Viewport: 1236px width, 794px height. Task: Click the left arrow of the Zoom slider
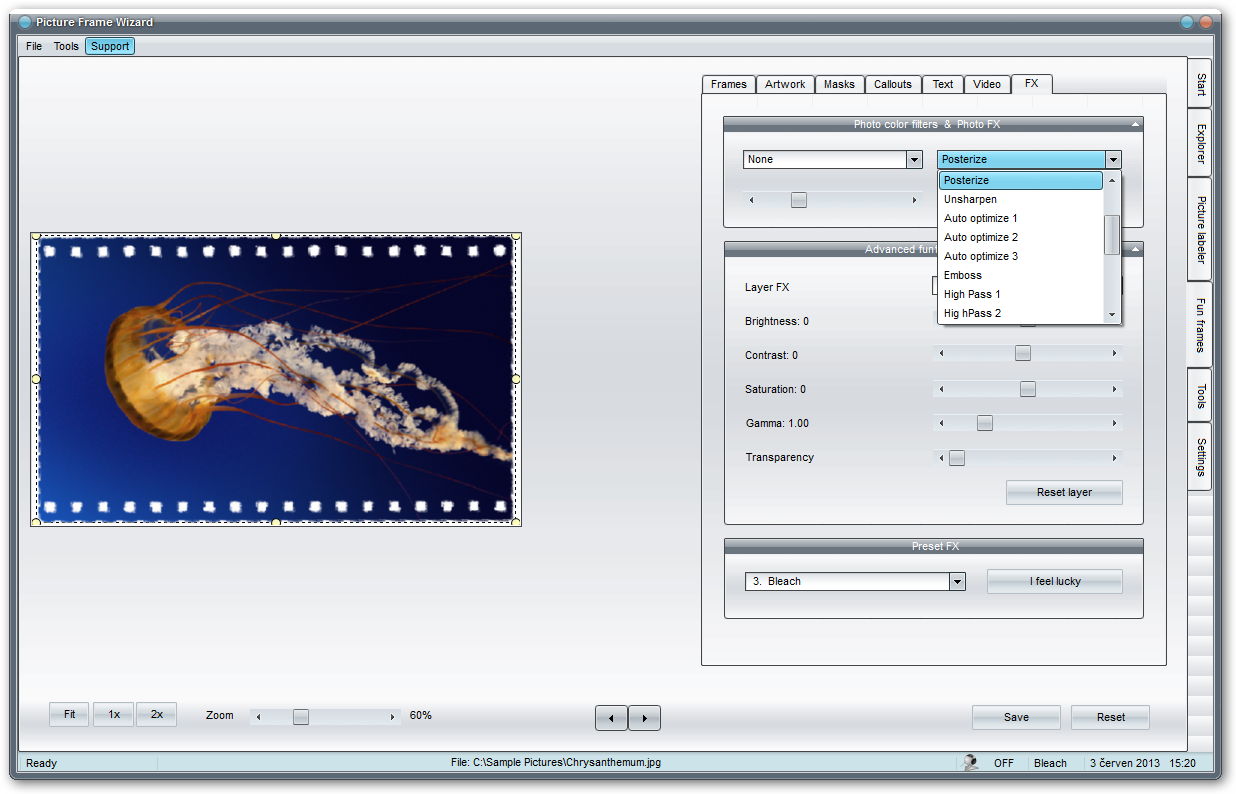tap(258, 716)
